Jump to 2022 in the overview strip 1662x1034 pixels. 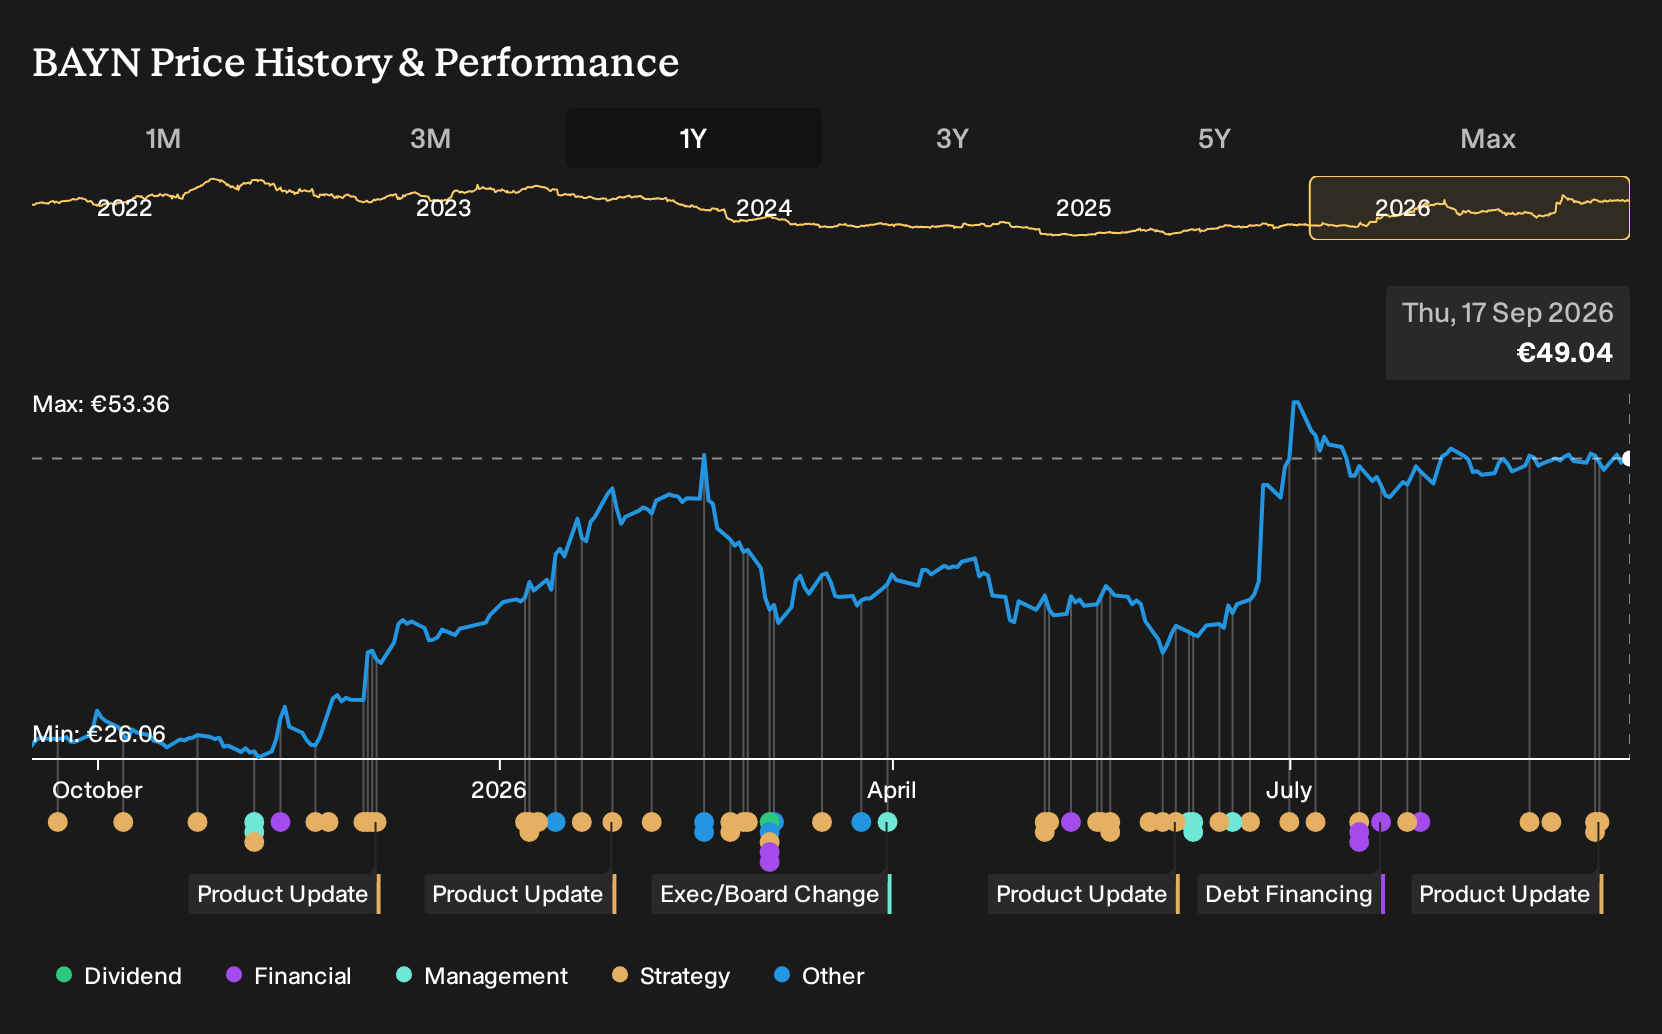click(x=124, y=208)
